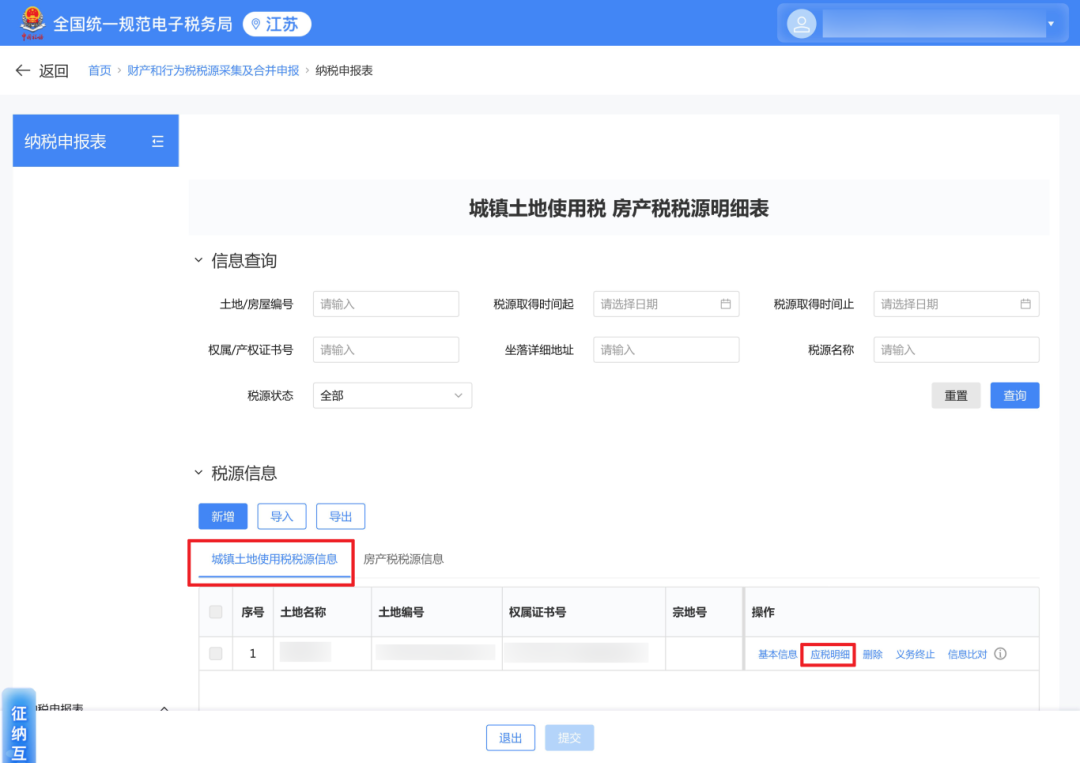Click 删除 link in row 1
This screenshot has height=763, width=1080.
[x=872, y=654]
